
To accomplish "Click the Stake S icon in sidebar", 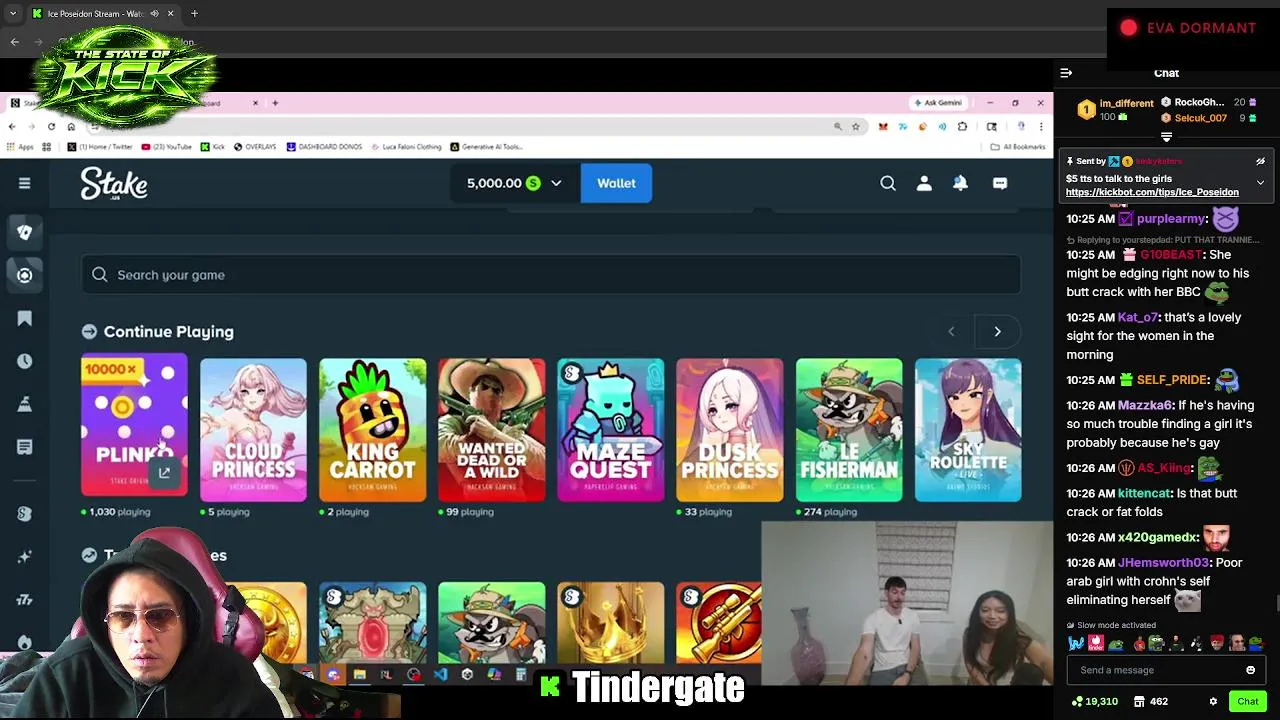I will point(24,513).
